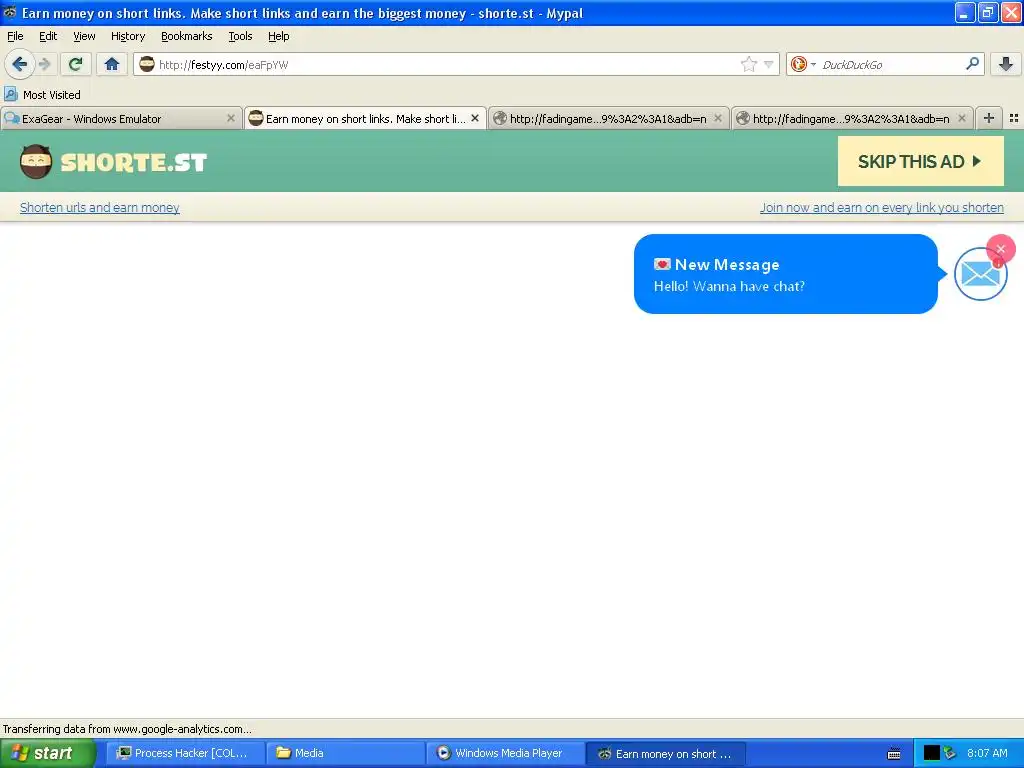
Task: Bookmark this page with the star icon
Action: click(748, 64)
